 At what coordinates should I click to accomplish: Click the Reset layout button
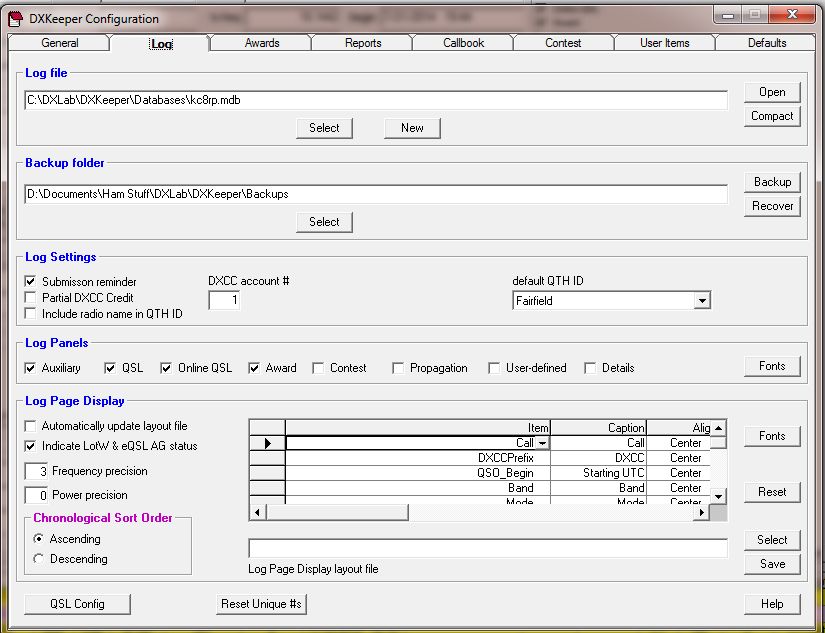(x=772, y=493)
